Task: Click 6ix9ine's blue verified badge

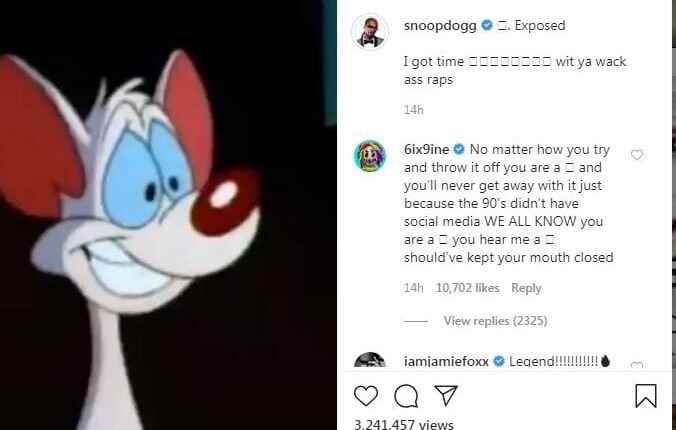Action: tap(459, 149)
